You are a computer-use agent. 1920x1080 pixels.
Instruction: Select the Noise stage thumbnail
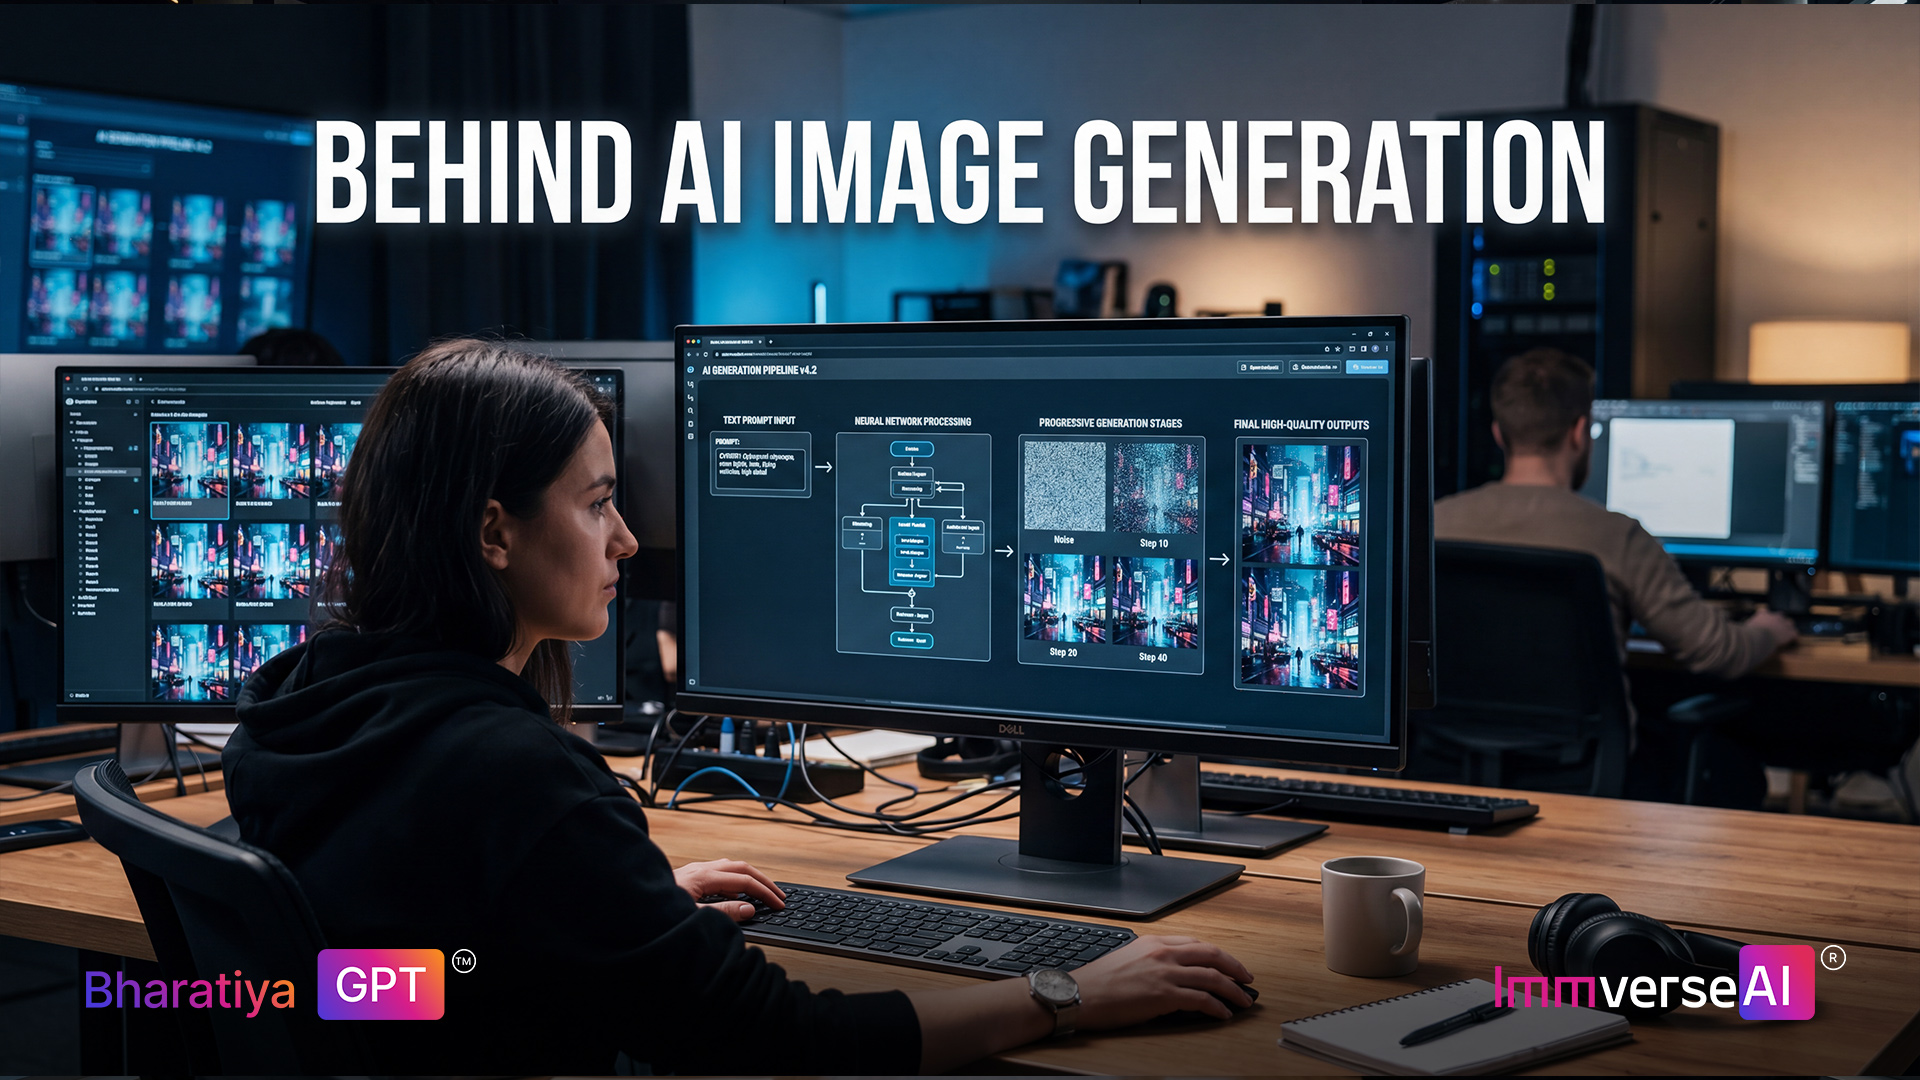[x=1064, y=487]
